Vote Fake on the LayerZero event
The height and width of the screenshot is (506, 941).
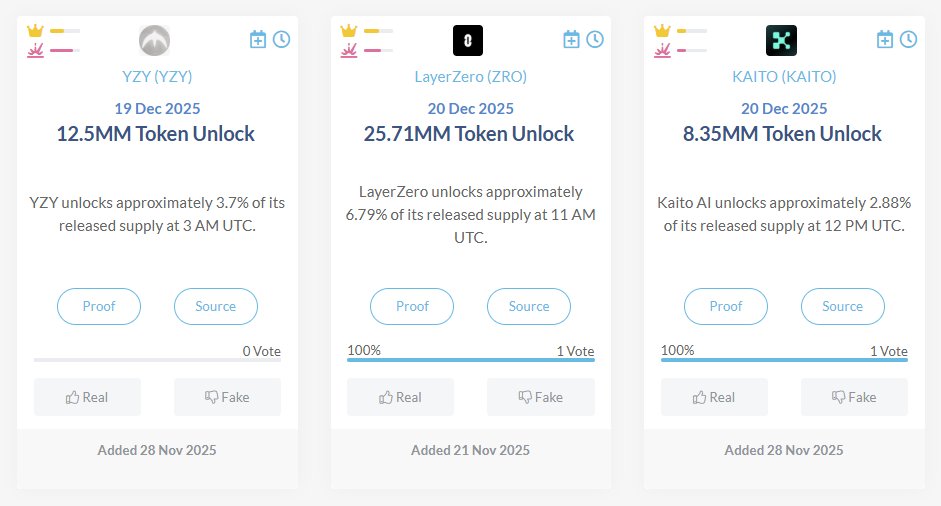tap(540, 397)
